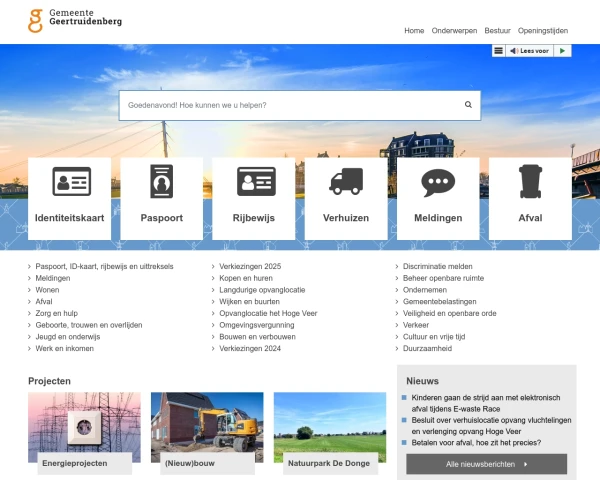
Task: Click the Lees voor speaker button
Action: click(530, 51)
